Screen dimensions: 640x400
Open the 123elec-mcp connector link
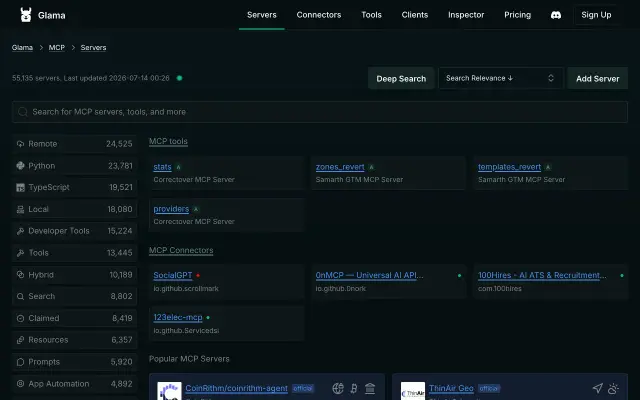[178, 318]
